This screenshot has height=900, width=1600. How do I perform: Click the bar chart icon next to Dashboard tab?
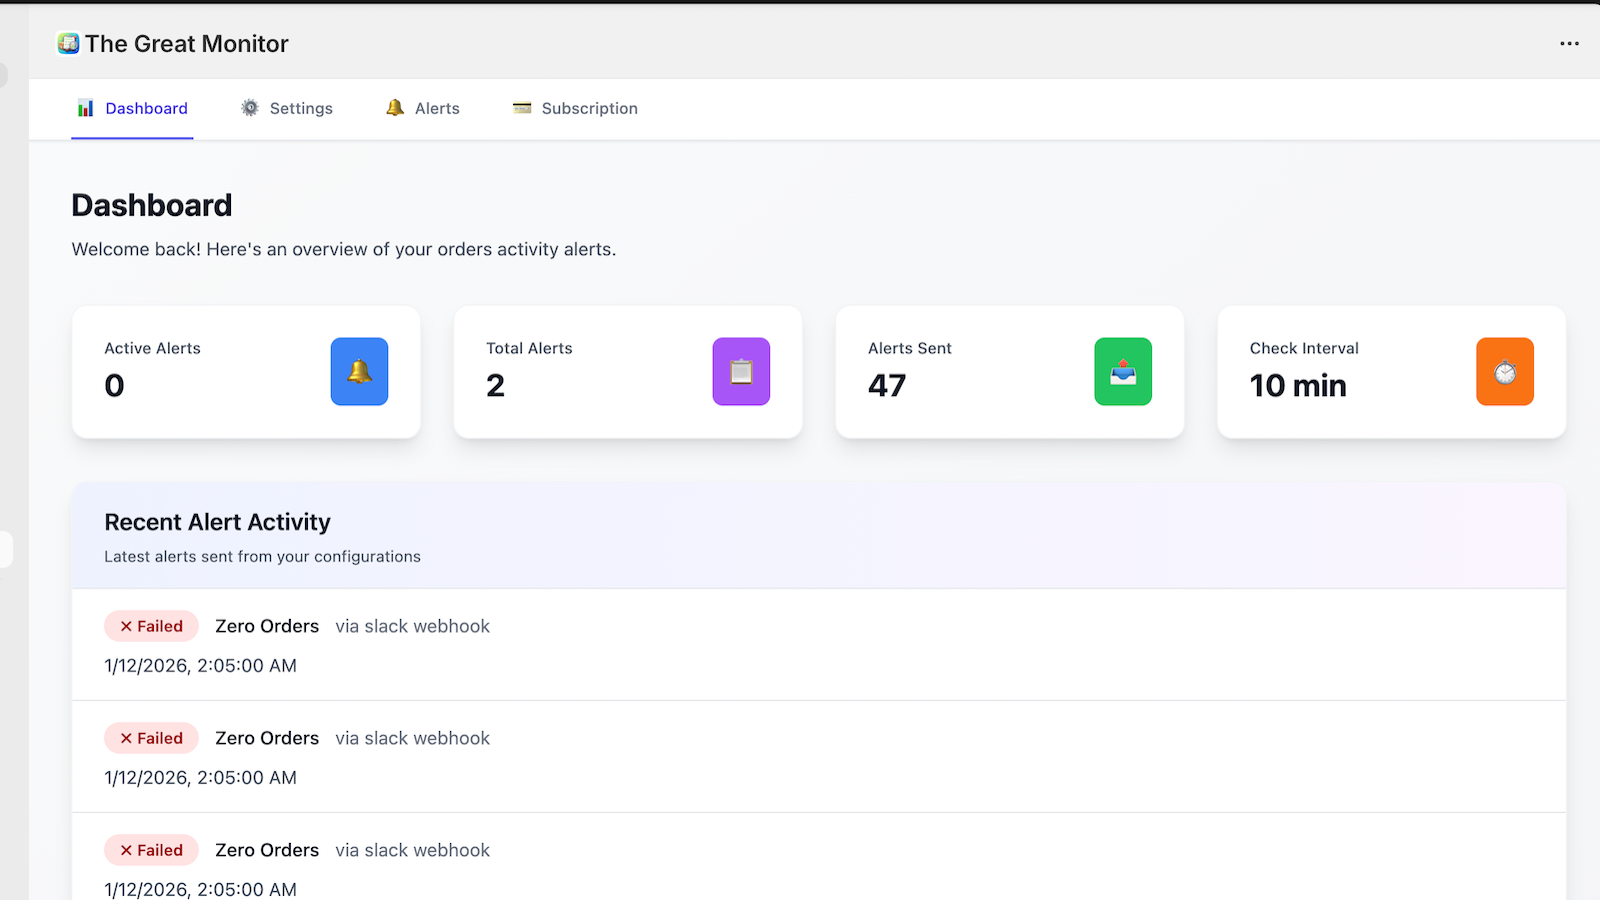85,108
